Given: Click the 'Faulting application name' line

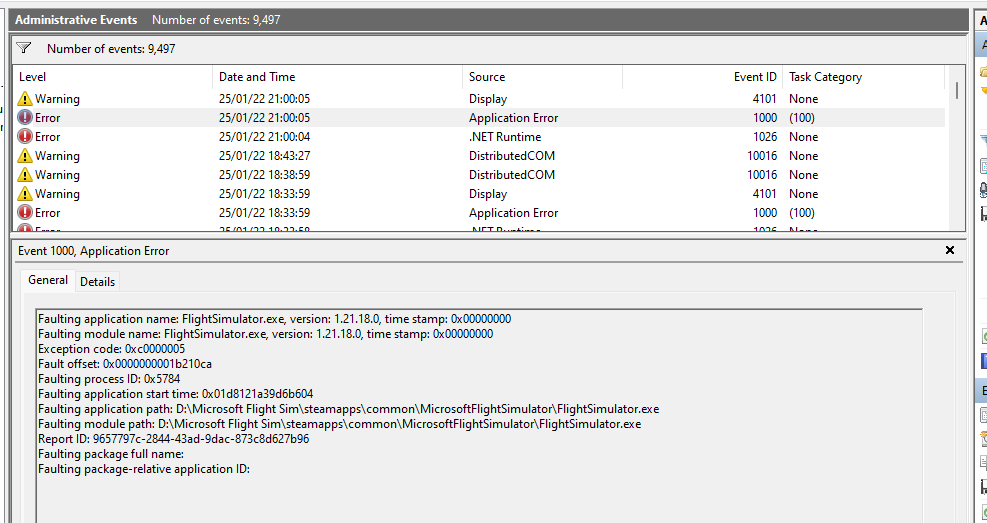Looking at the screenshot, I should click(x=274, y=318).
